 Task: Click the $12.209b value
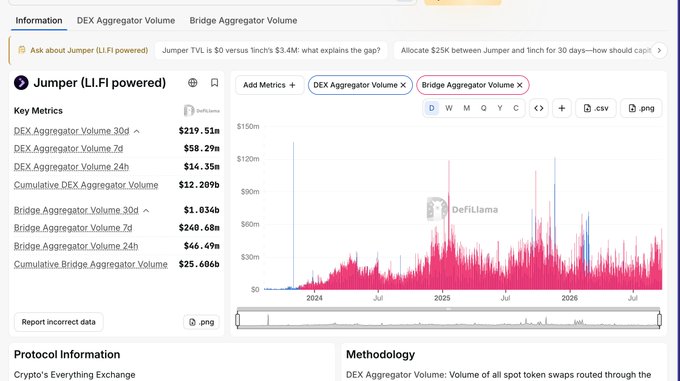(x=199, y=185)
